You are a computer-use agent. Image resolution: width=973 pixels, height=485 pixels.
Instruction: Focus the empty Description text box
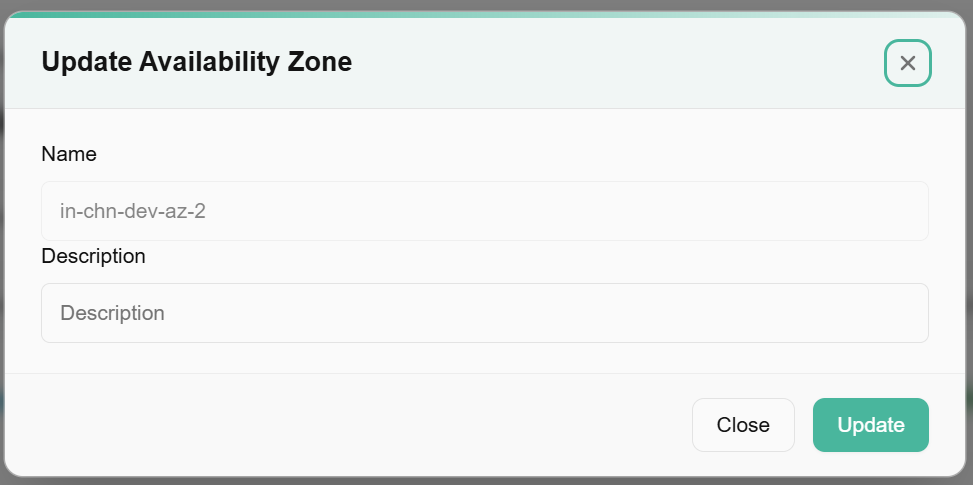pyautogui.click(x=485, y=313)
